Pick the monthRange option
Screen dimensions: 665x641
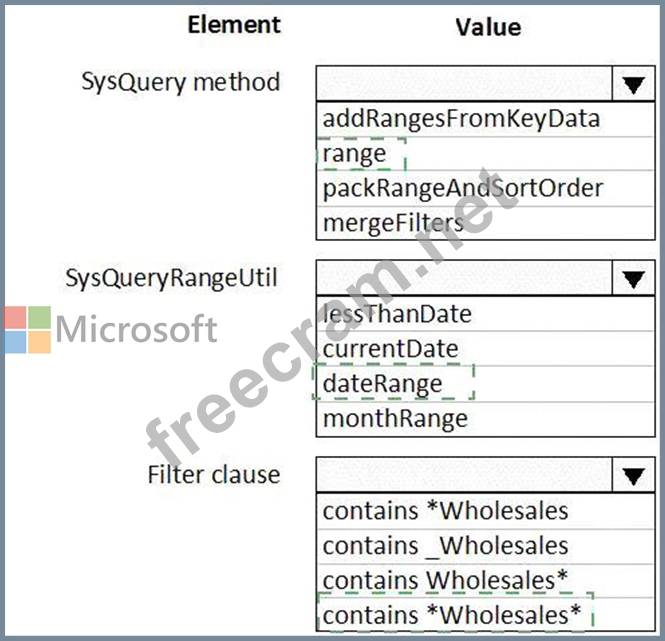pyautogui.click(x=394, y=417)
